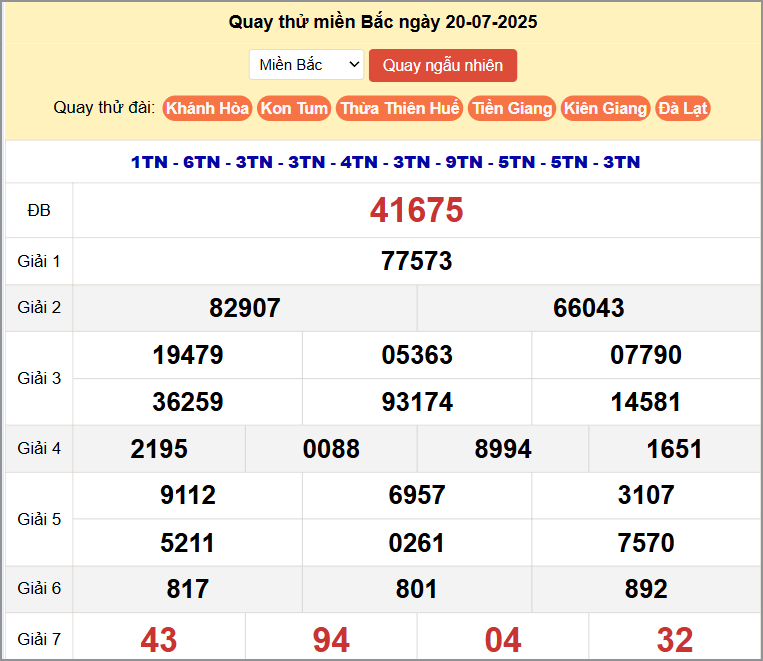The image size is (763, 661).
Task: Click Giải 7 number 32
Action: point(674,640)
